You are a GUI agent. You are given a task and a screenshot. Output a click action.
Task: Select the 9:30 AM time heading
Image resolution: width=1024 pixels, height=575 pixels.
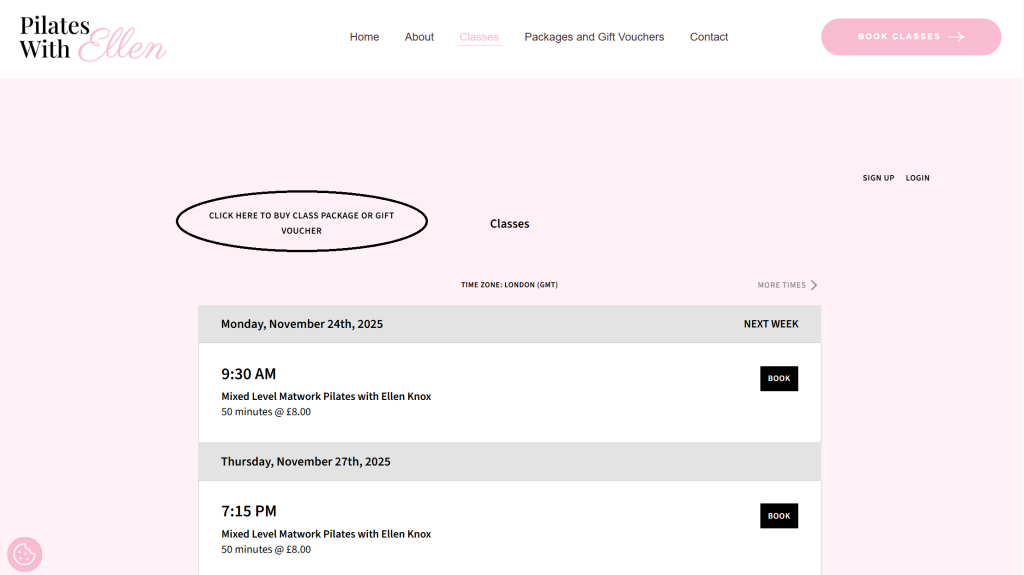click(x=248, y=374)
